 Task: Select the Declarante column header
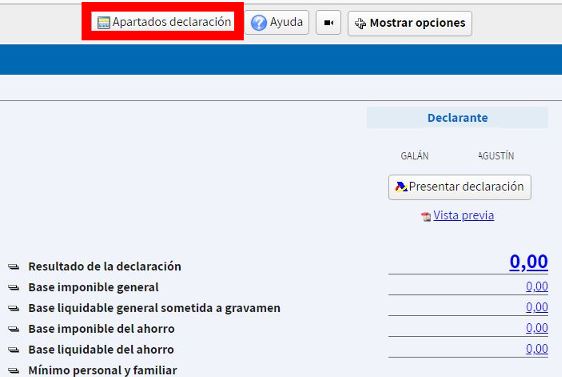[457, 118]
